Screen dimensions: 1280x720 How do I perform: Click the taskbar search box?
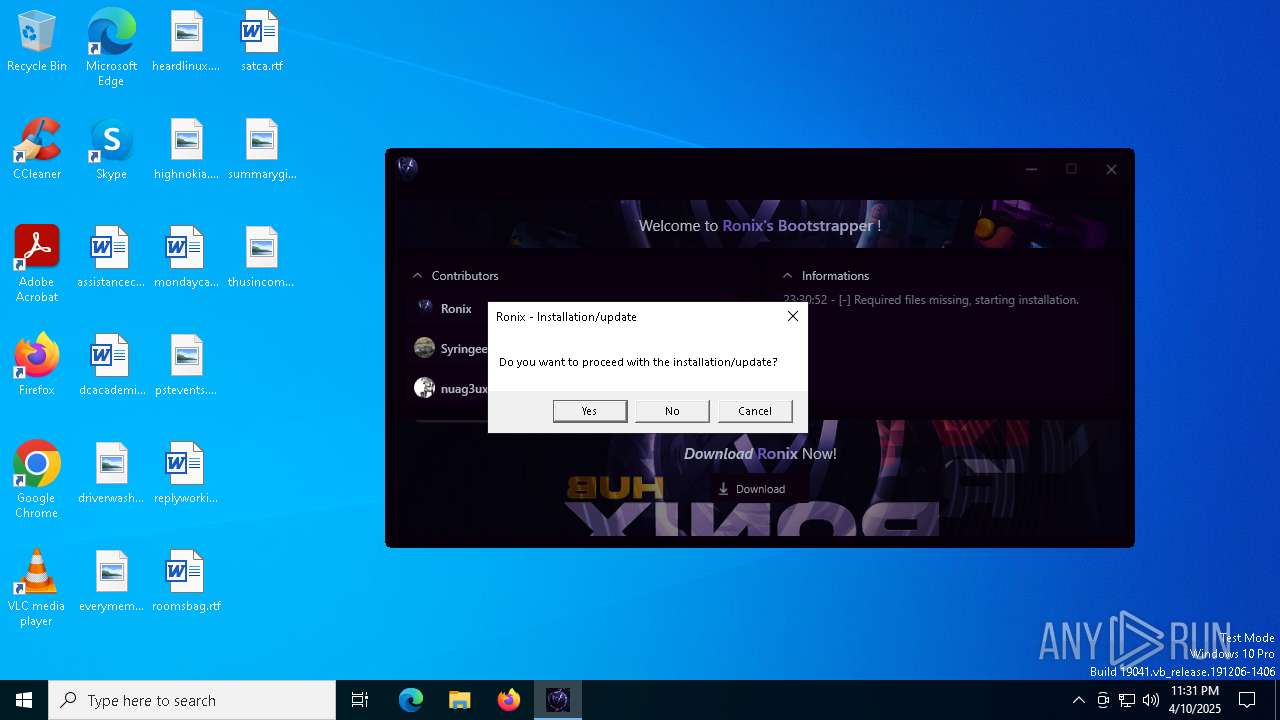(x=192, y=700)
